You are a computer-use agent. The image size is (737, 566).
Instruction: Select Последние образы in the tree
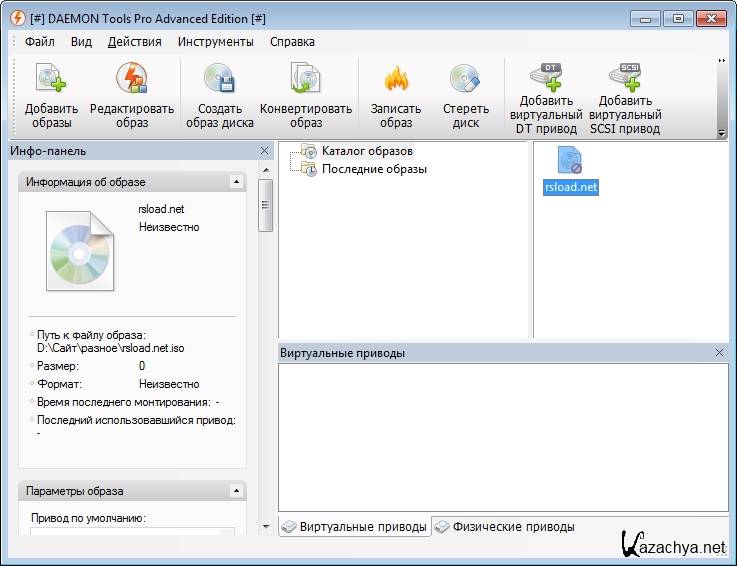tap(373, 169)
